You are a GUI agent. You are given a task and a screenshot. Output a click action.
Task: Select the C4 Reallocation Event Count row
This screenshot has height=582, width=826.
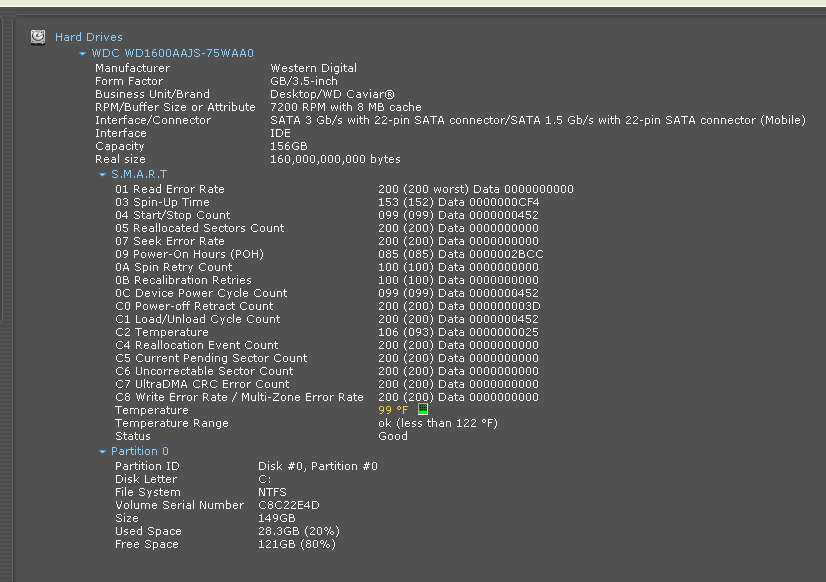[327, 345]
